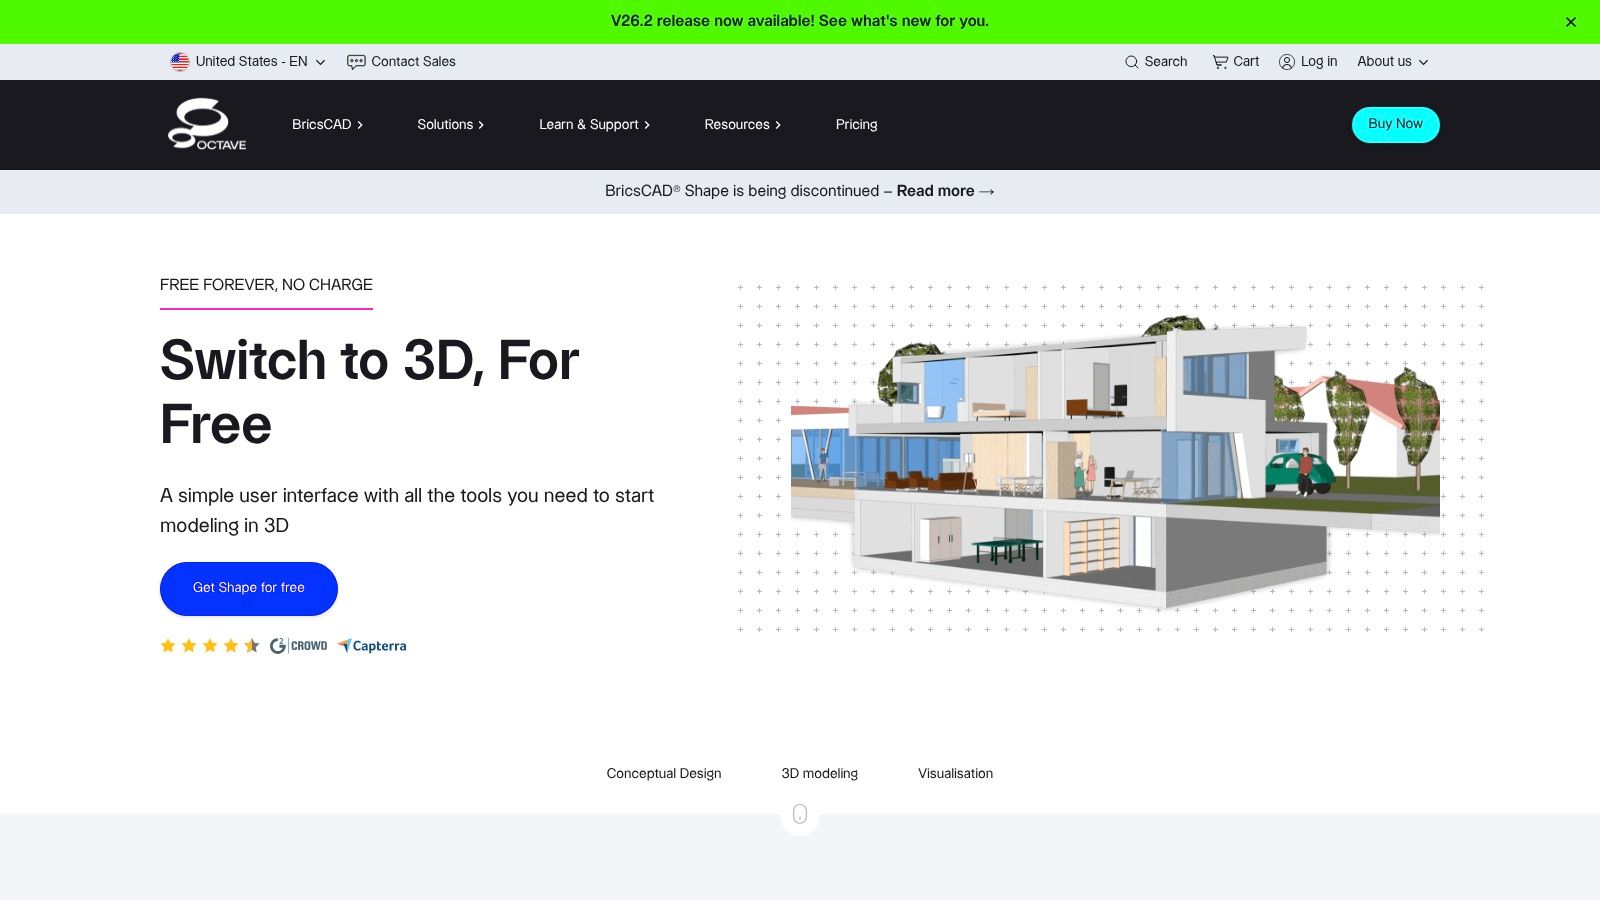
Task: Open the United States - EN region dropdown
Action: click(248, 62)
